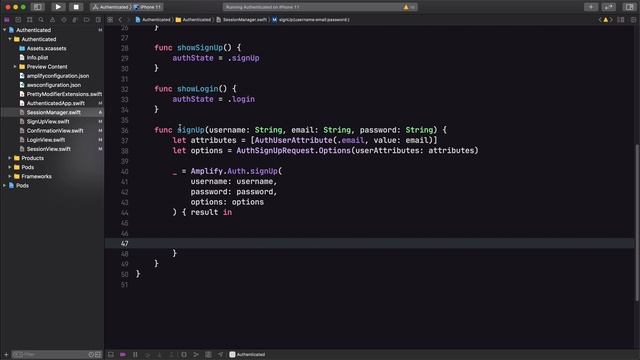640x360 pixels.
Task: Open the warning indicator in activity bar
Action: pyautogui.click(x=406, y=7)
